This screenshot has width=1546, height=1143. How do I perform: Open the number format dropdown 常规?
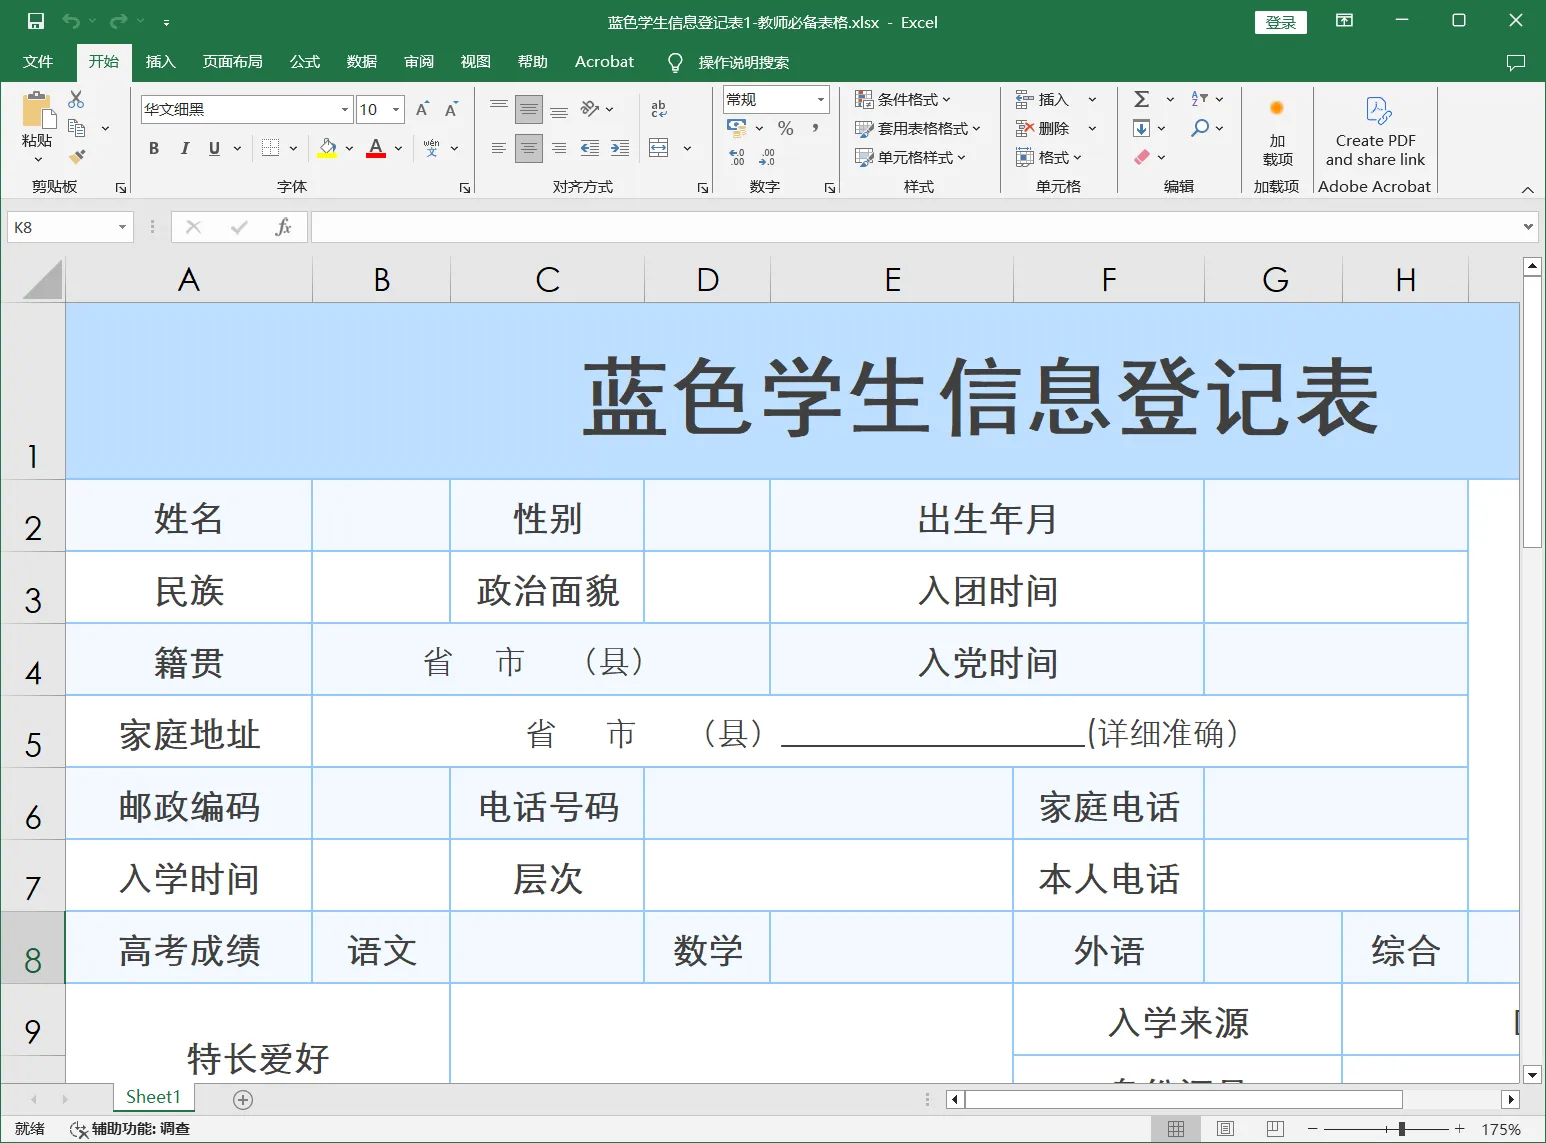pos(821,99)
